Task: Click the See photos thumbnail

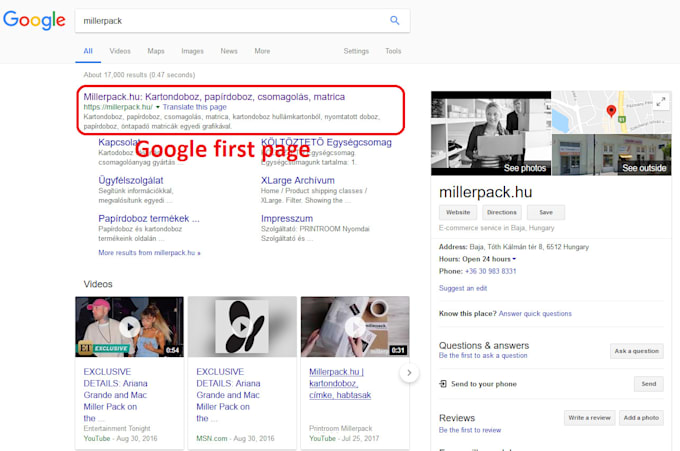Action: point(491,133)
